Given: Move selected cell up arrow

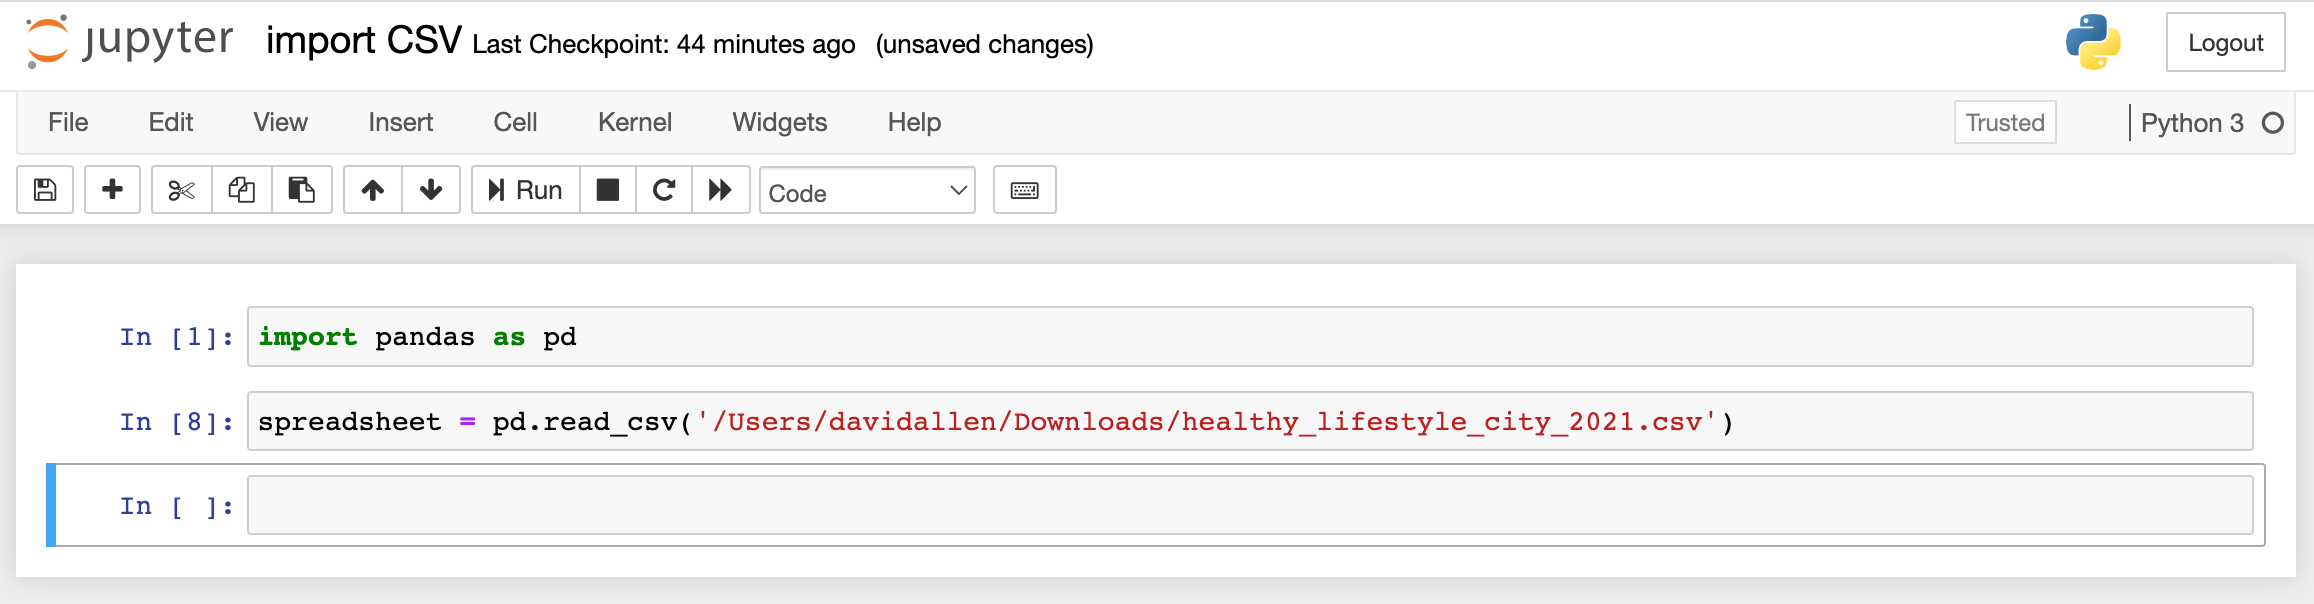Looking at the screenshot, I should 373,190.
